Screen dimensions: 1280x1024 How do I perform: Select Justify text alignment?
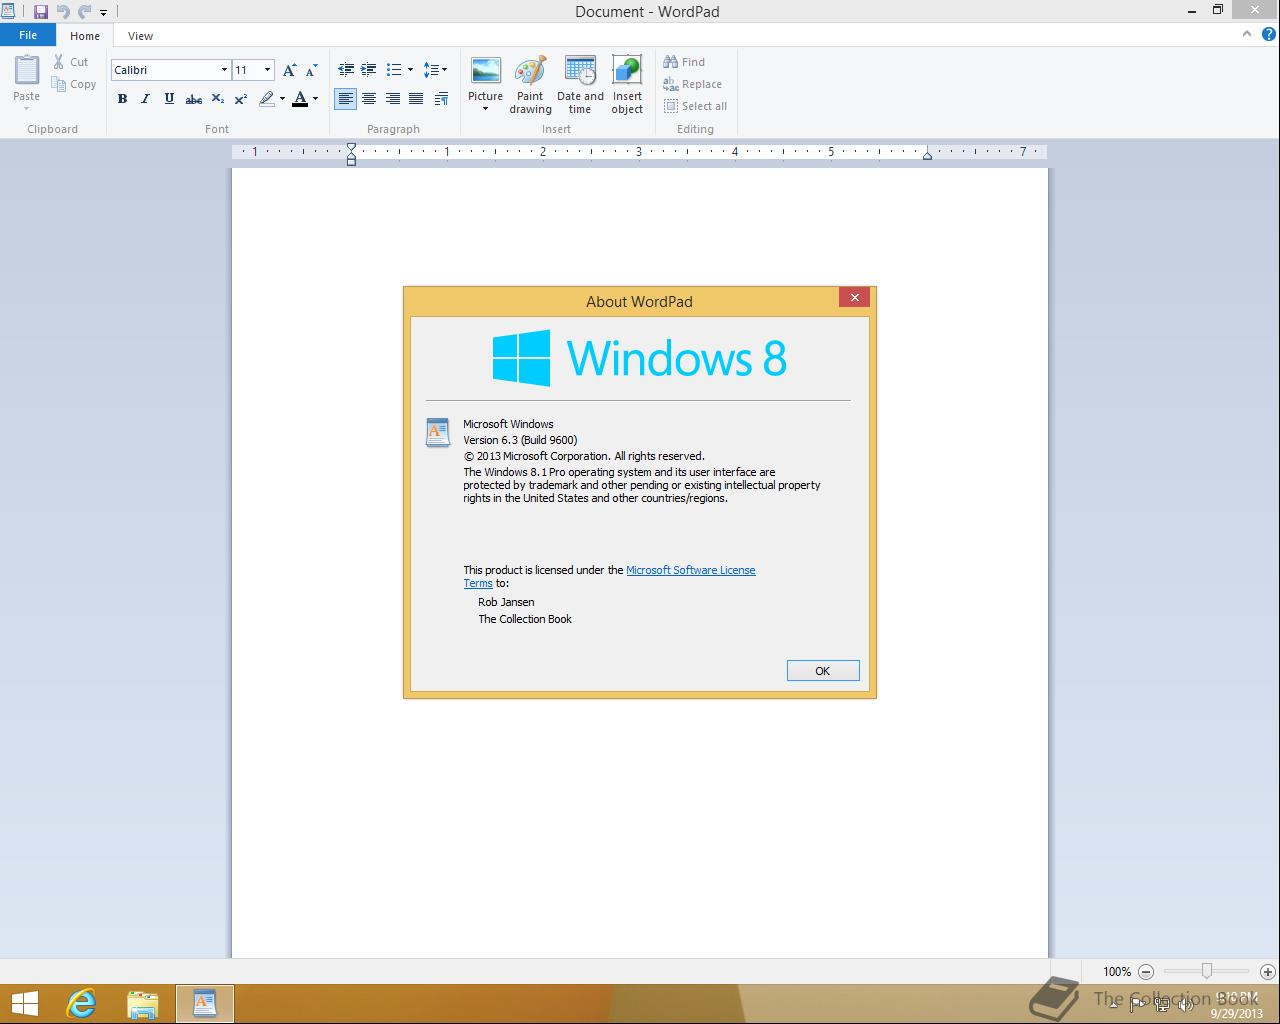tap(416, 99)
